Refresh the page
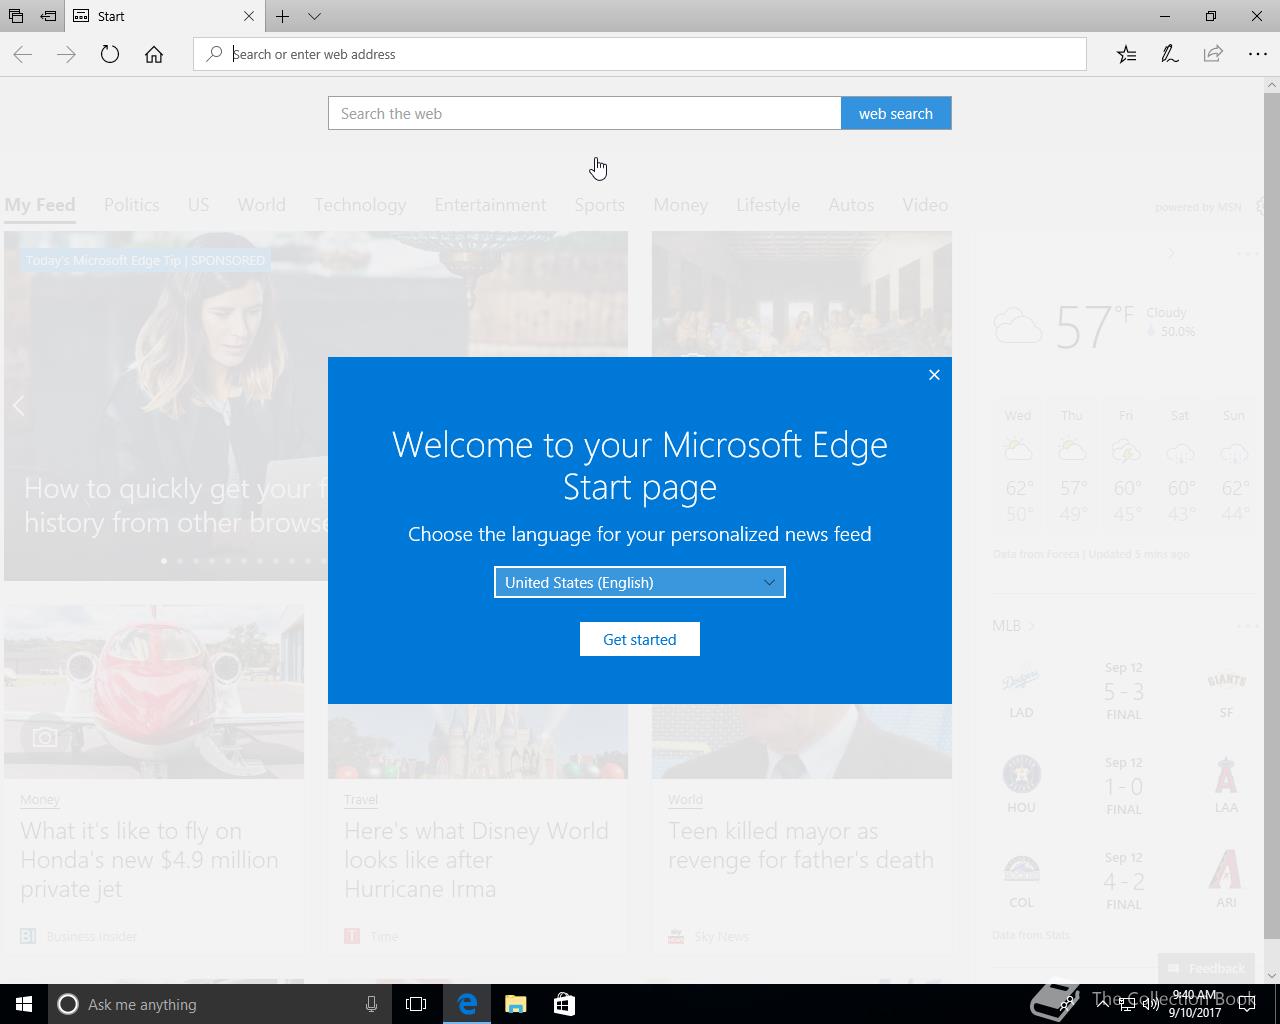This screenshot has height=1024, width=1280. pos(110,54)
